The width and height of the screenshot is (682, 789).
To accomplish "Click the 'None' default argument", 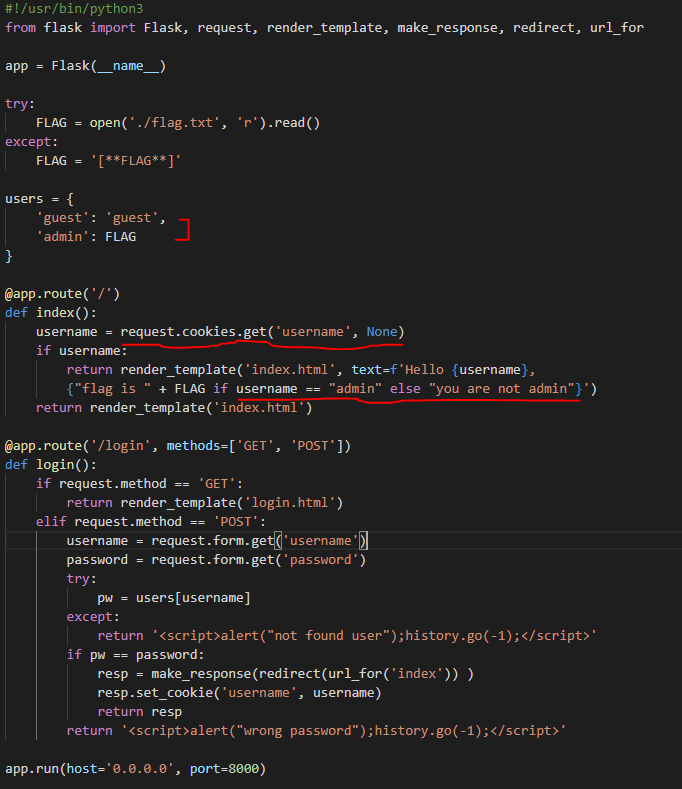I will click(x=382, y=332).
